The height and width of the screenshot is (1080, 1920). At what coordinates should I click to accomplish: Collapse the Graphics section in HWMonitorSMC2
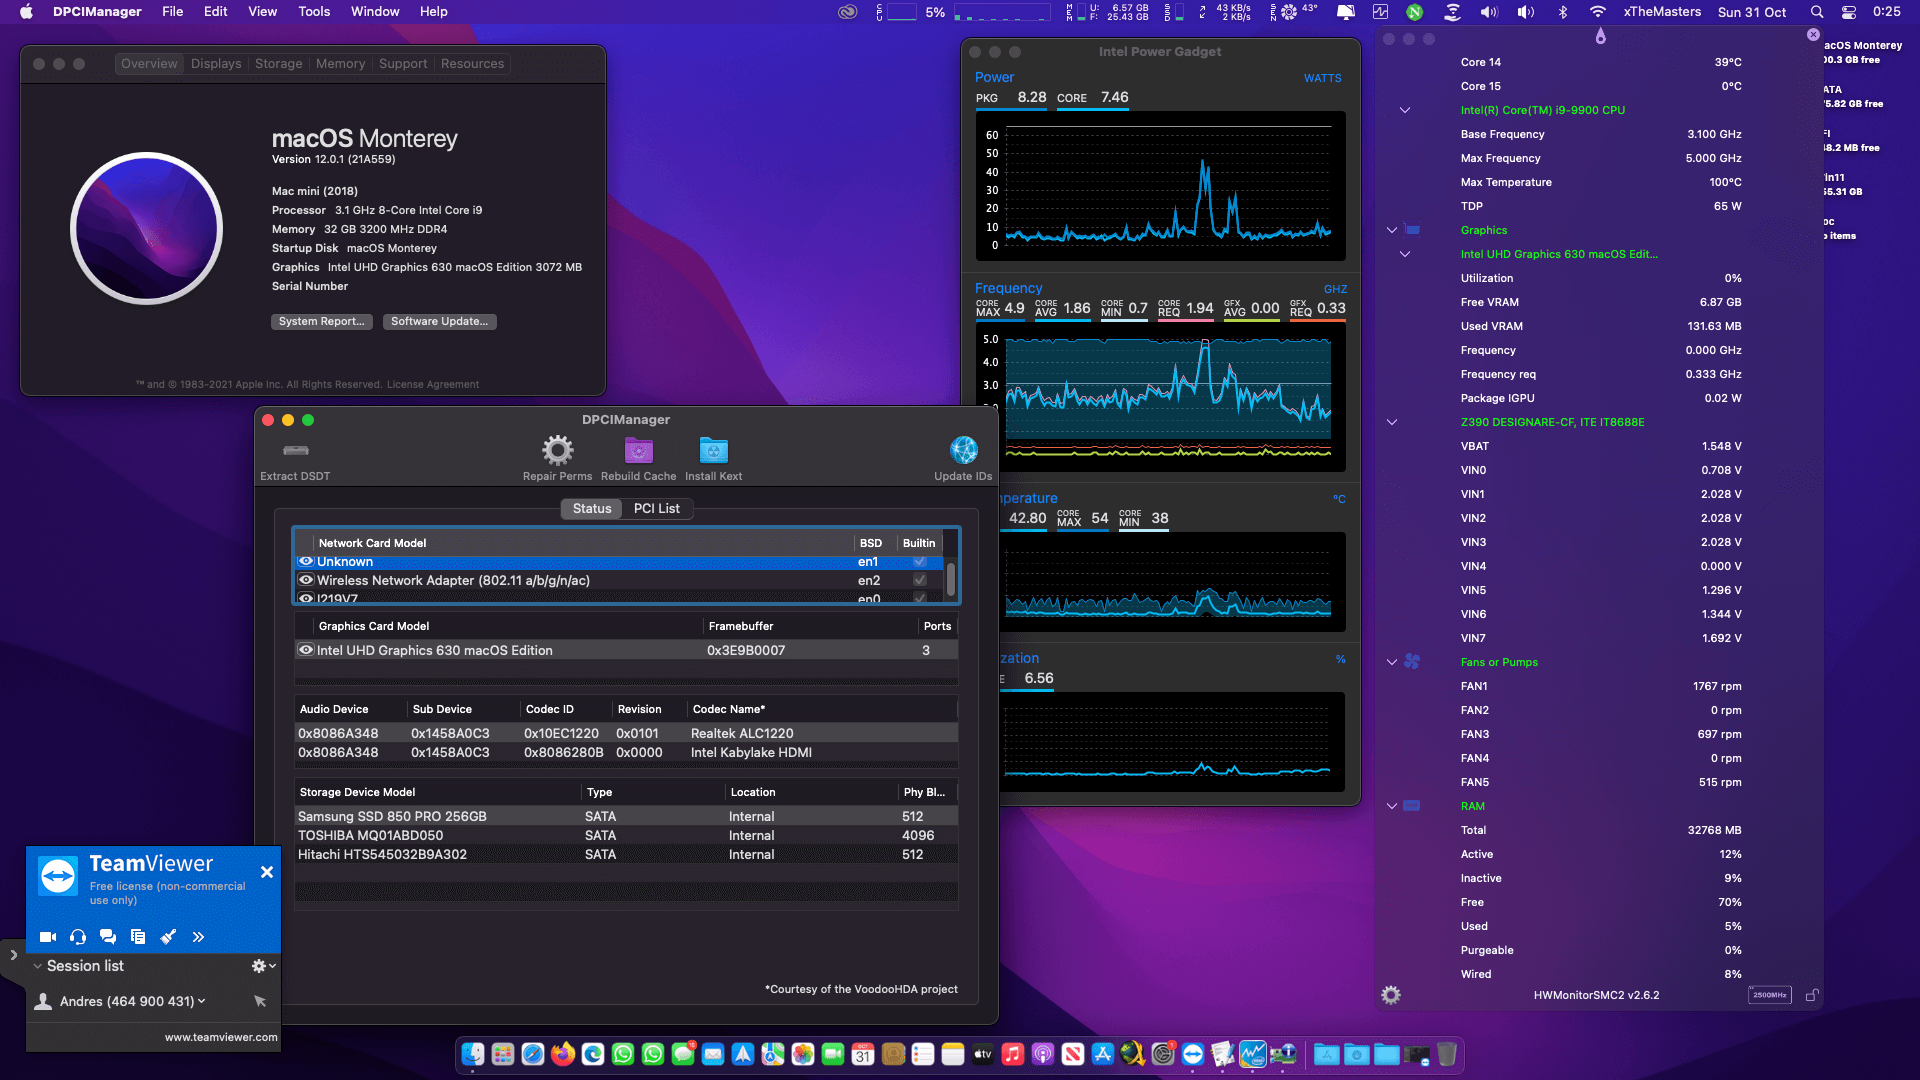click(1391, 230)
